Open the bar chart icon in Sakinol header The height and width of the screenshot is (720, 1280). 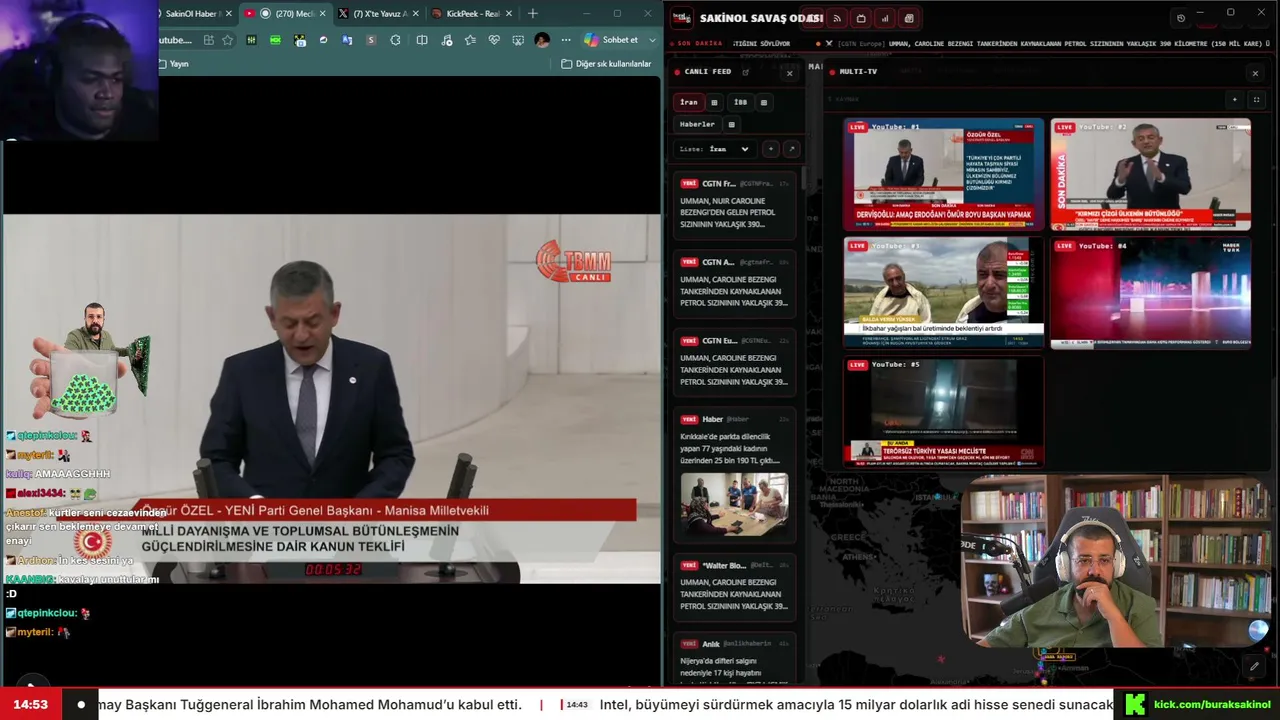pos(885,18)
